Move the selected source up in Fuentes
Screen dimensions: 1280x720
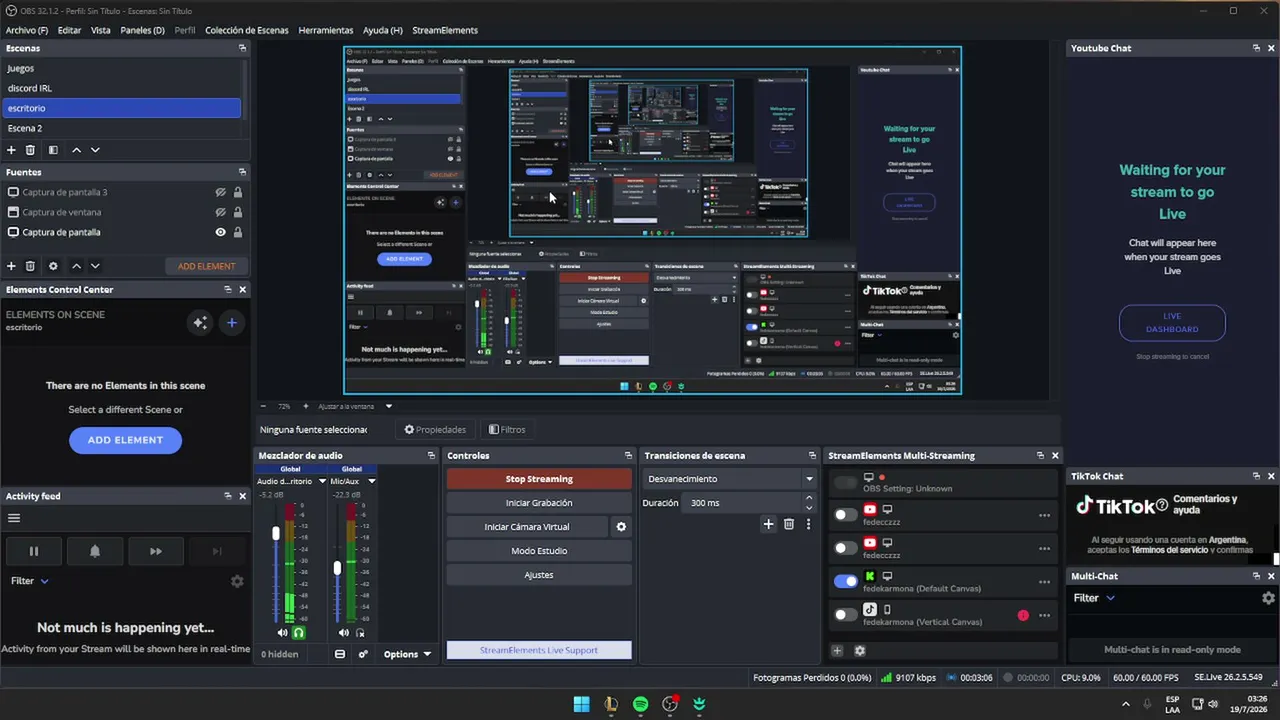[76, 266]
